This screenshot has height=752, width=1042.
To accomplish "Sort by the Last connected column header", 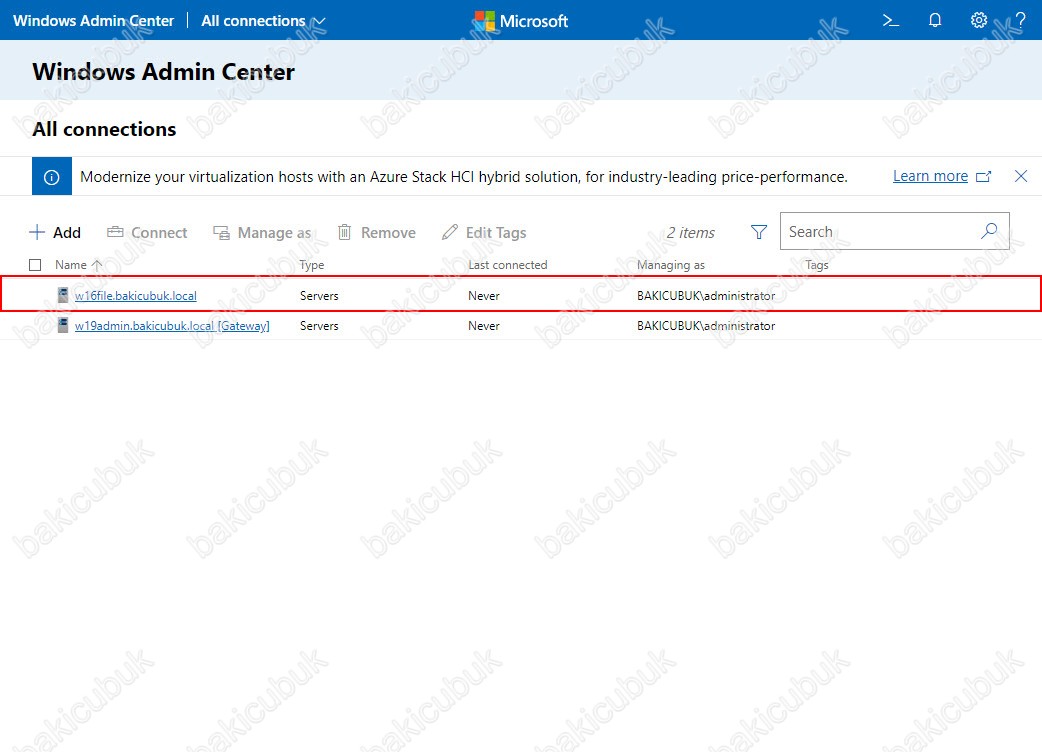I will pyautogui.click(x=508, y=265).
